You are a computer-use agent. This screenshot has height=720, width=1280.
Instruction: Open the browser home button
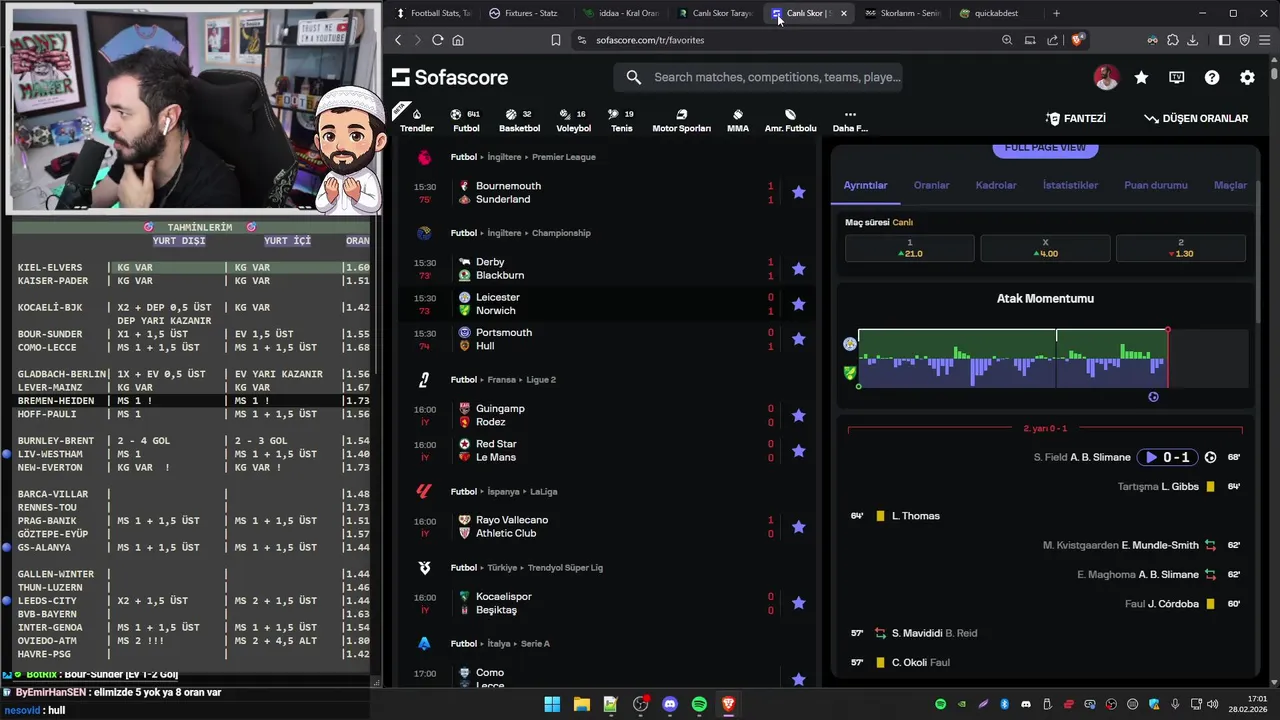(458, 40)
